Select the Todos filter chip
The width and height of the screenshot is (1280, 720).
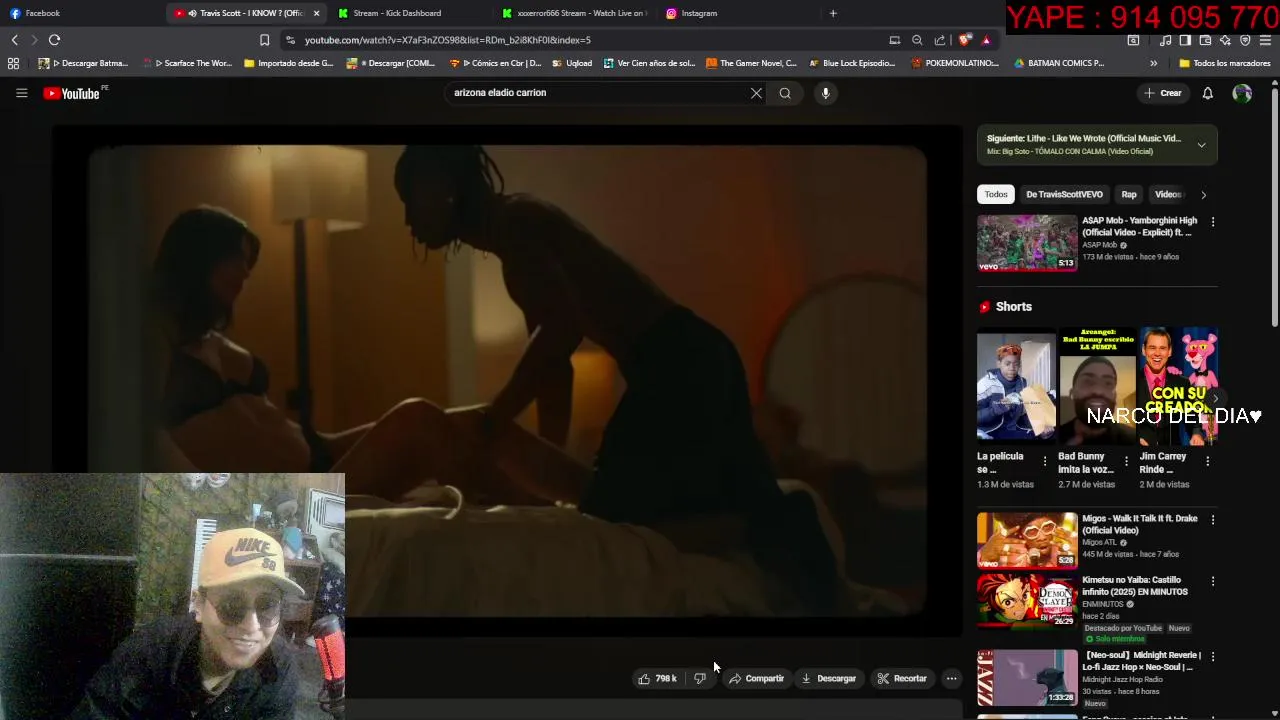click(x=996, y=194)
